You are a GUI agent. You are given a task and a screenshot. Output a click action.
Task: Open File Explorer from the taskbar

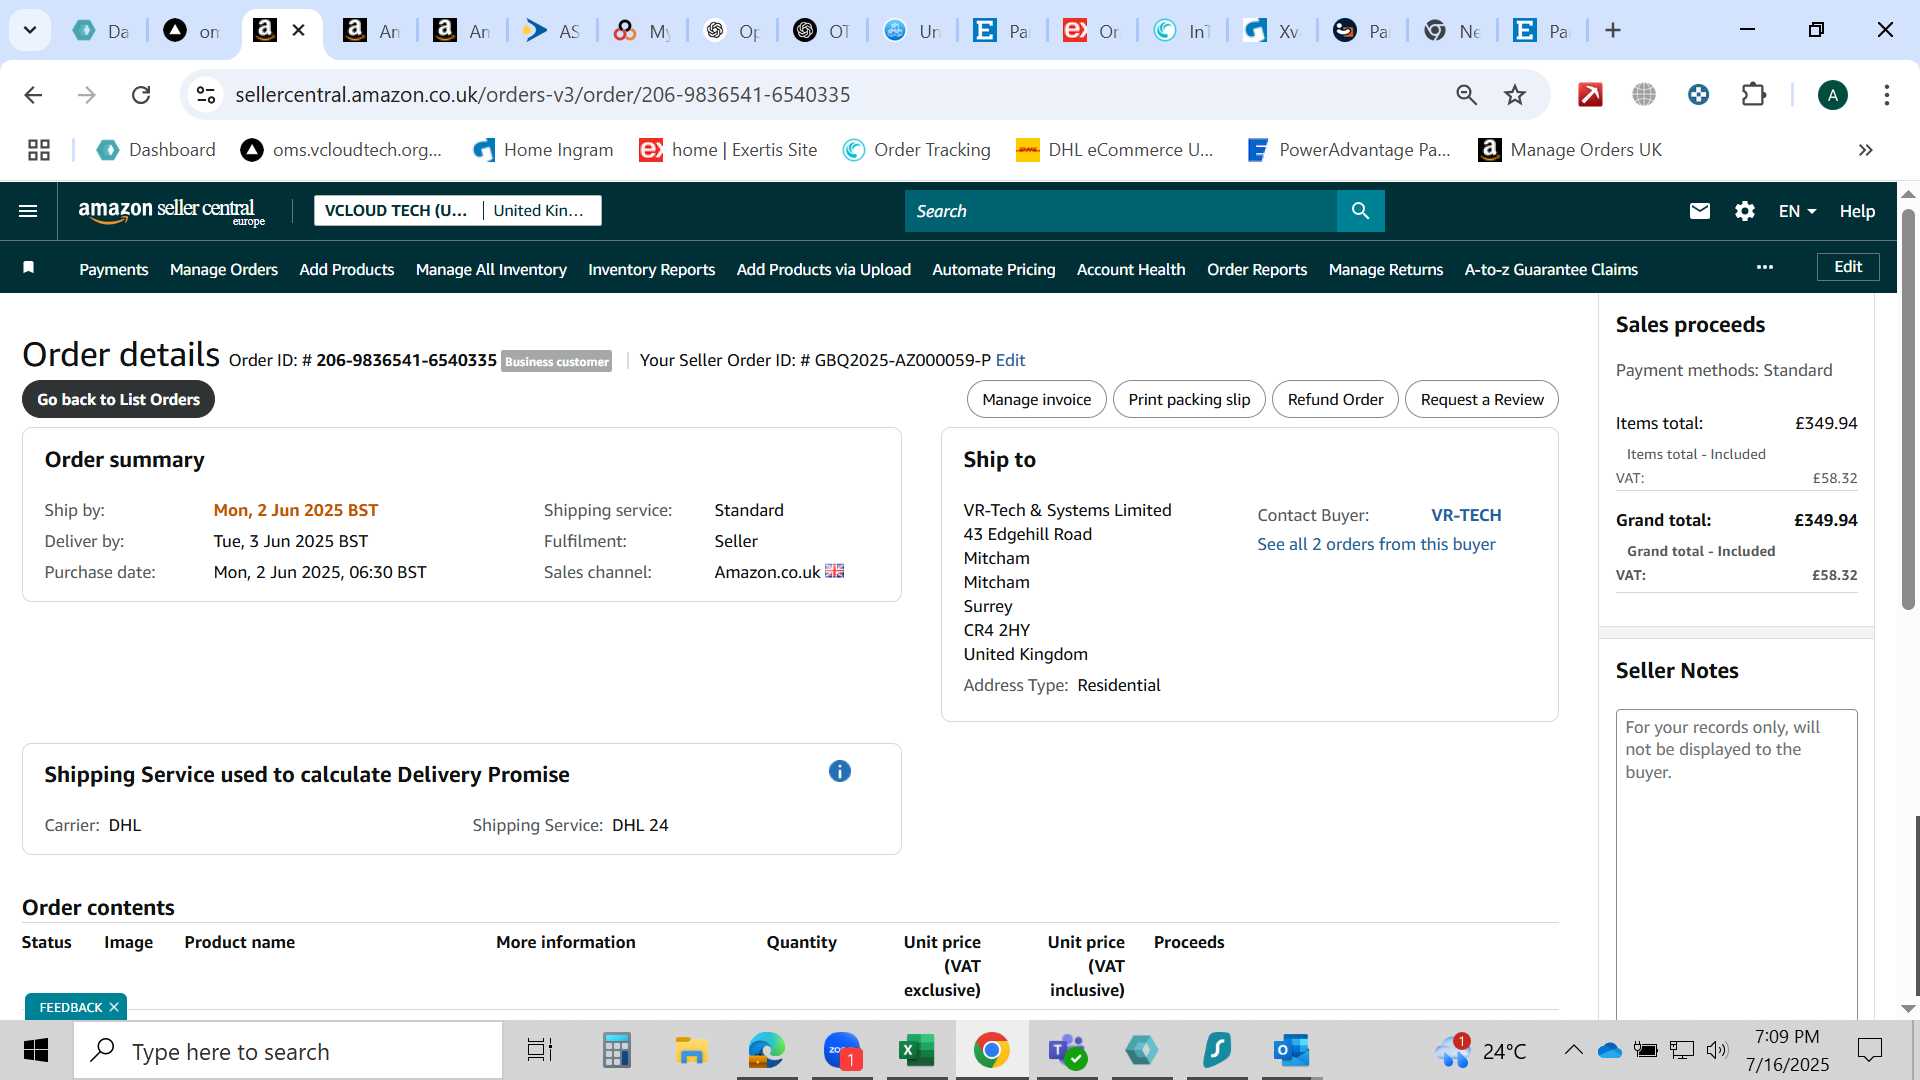point(691,1051)
